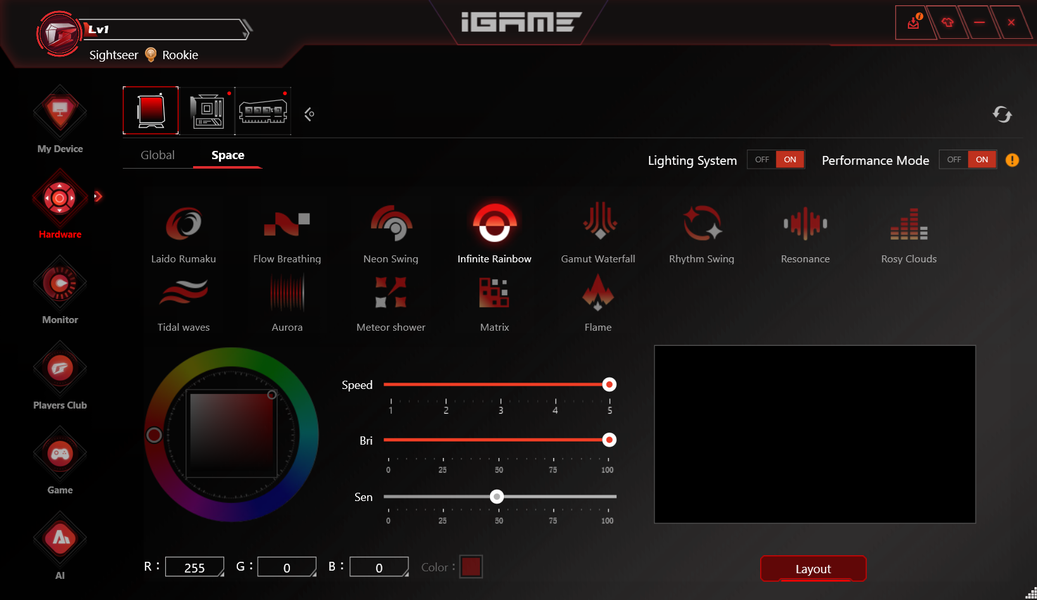
Task: Select the motherboard device icon
Action: pyautogui.click(x=207, y=111)
